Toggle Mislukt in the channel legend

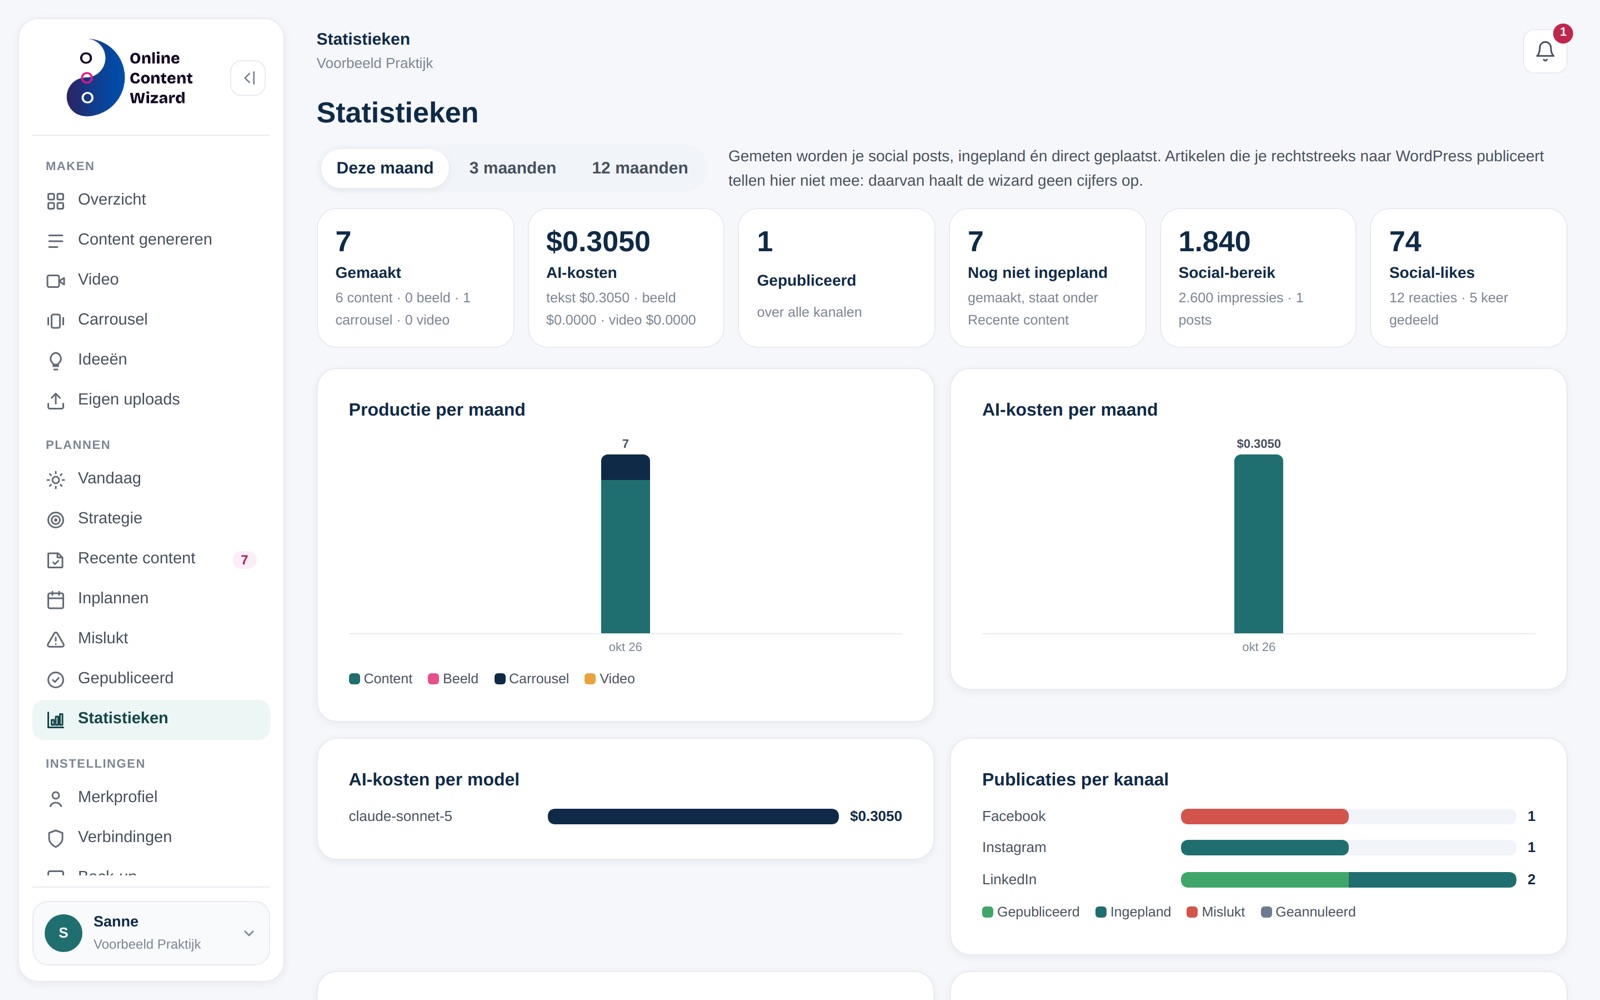1215,912
